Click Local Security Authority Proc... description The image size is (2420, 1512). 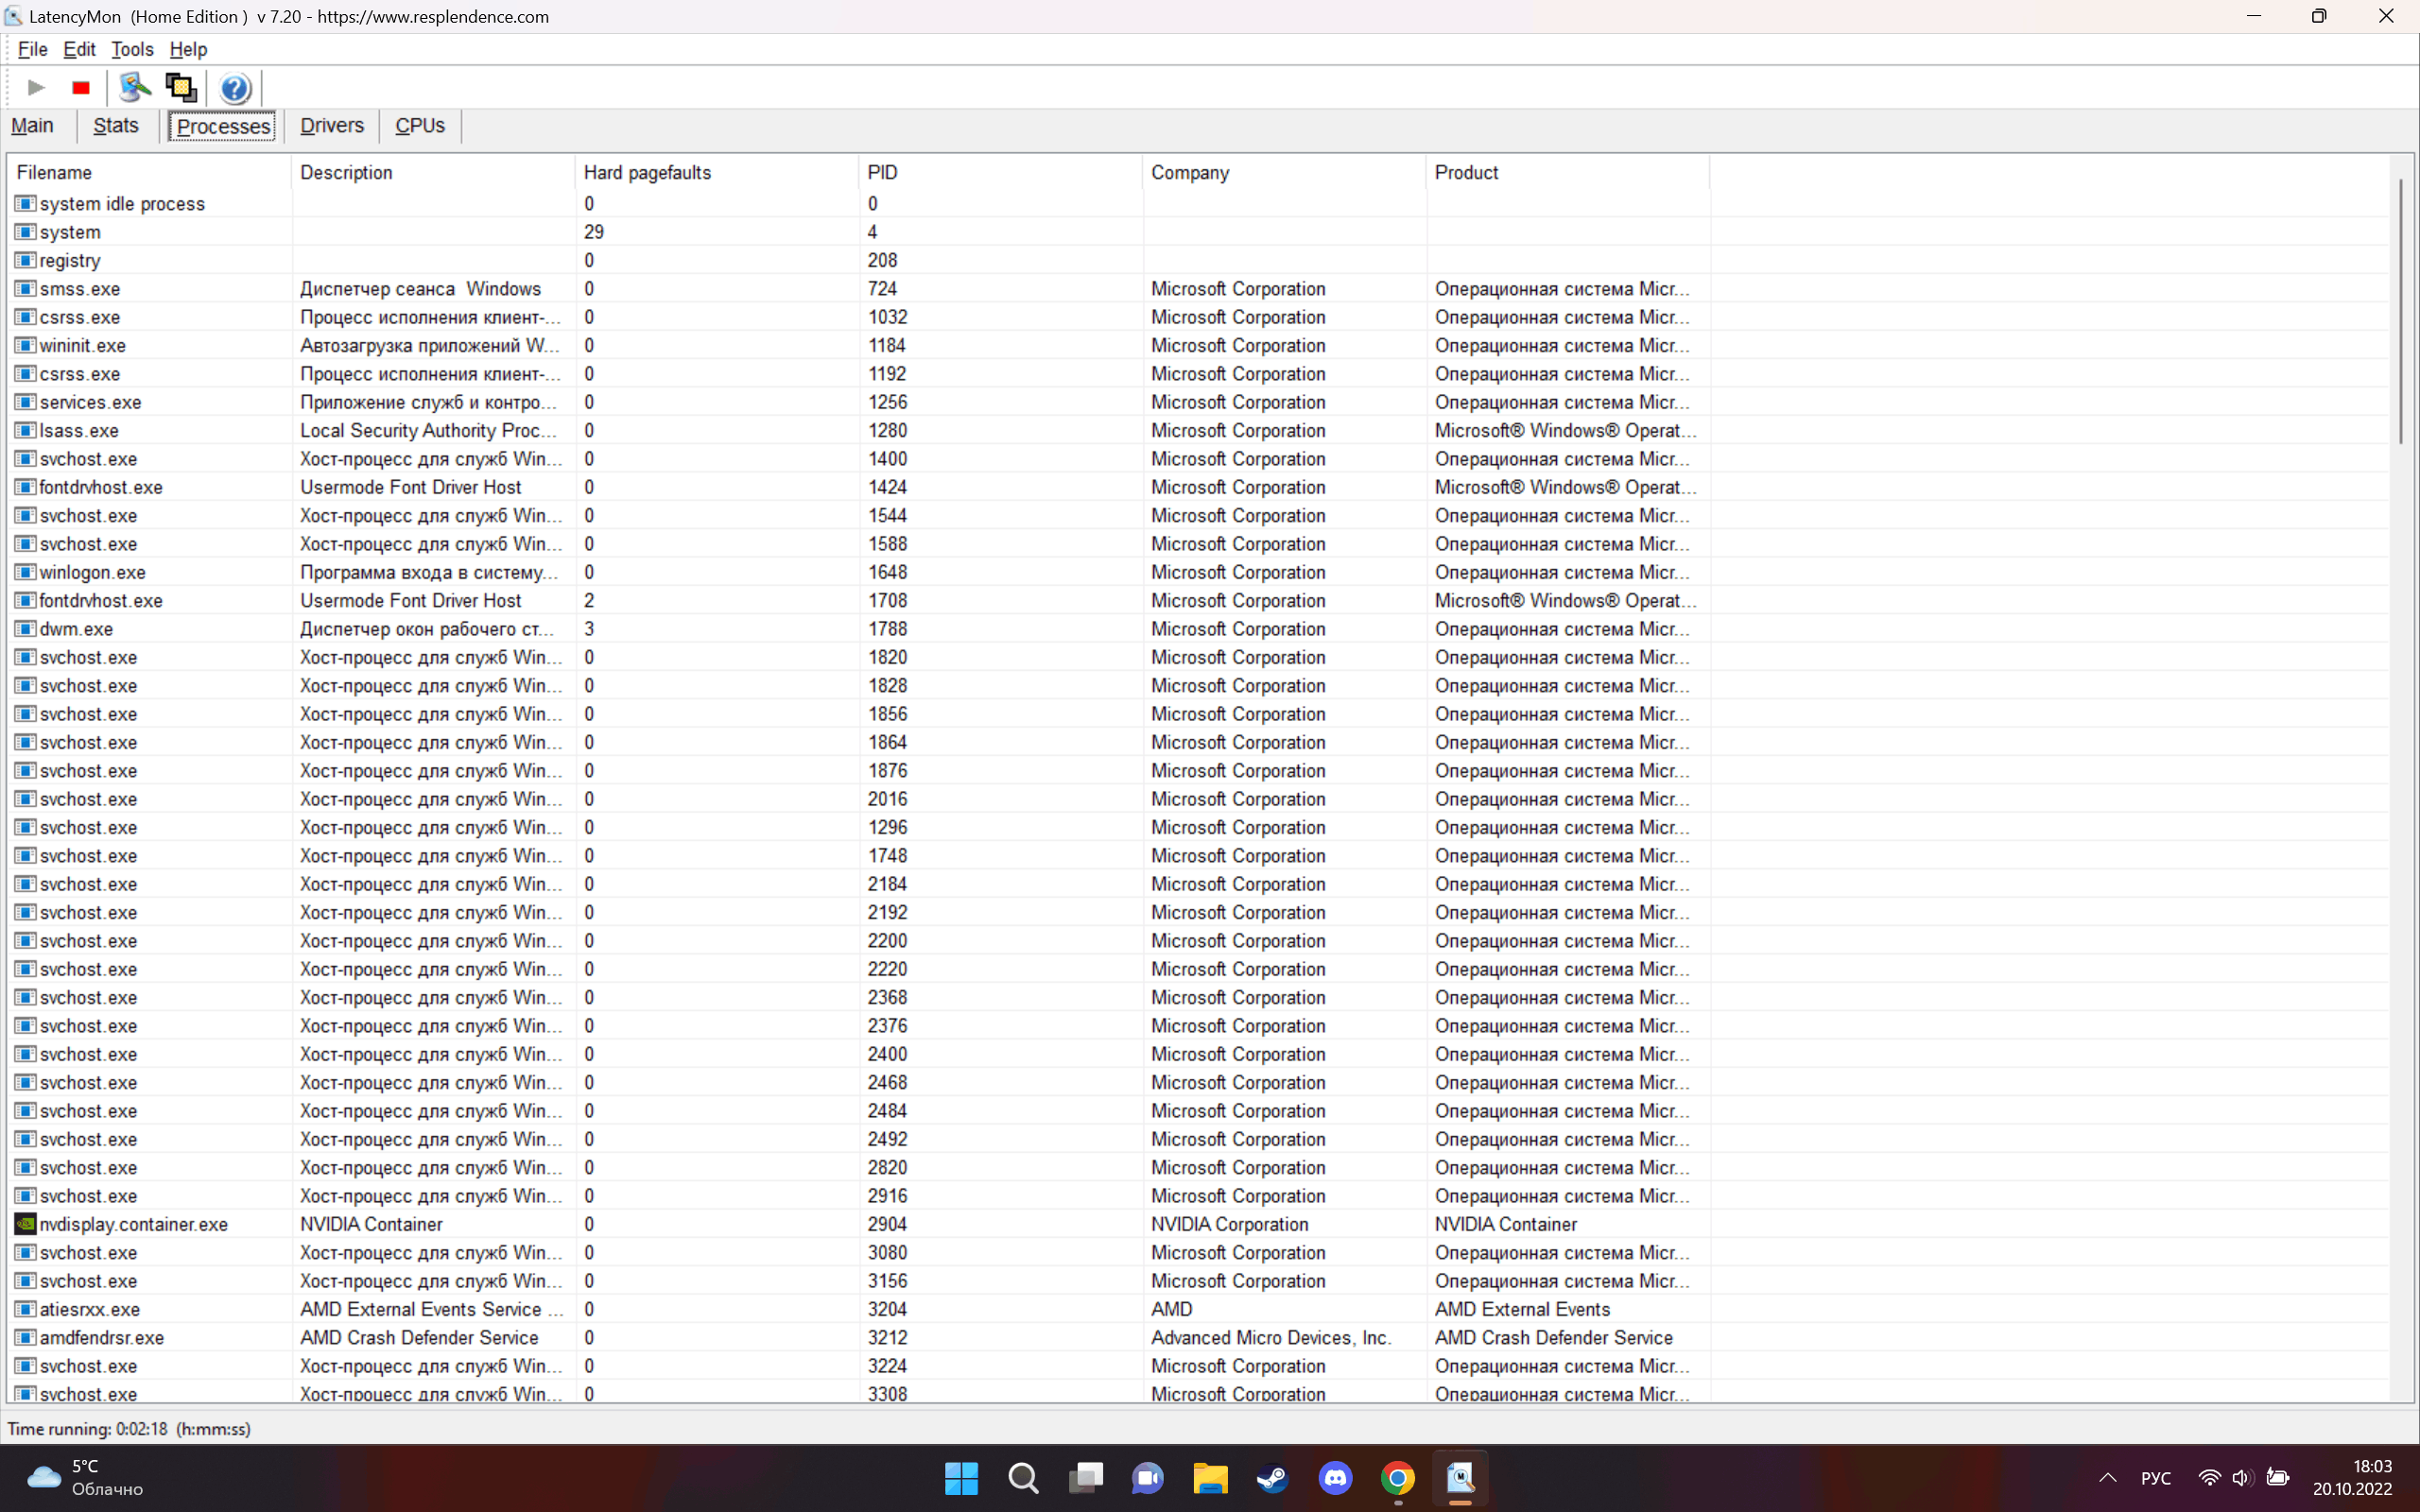click(x=428, y=430)
